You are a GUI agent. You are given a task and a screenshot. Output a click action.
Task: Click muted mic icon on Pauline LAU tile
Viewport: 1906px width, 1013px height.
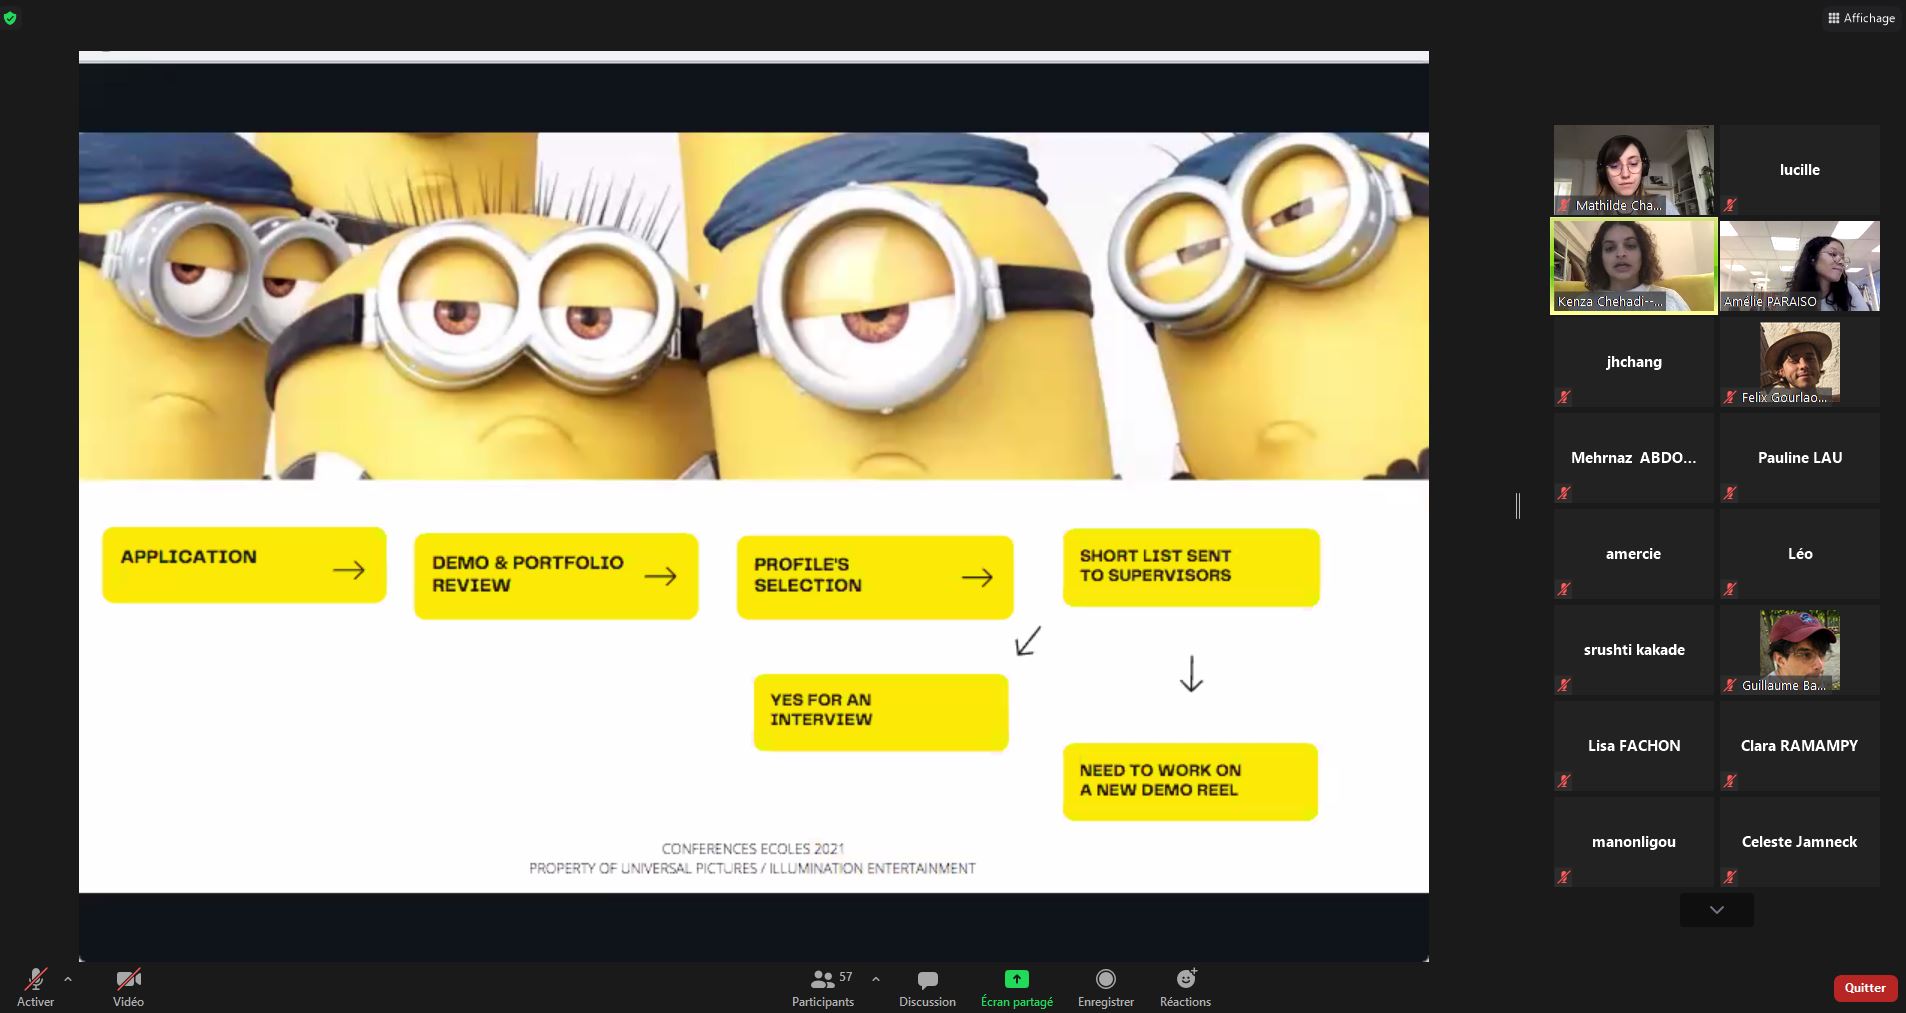[1730, 493]
